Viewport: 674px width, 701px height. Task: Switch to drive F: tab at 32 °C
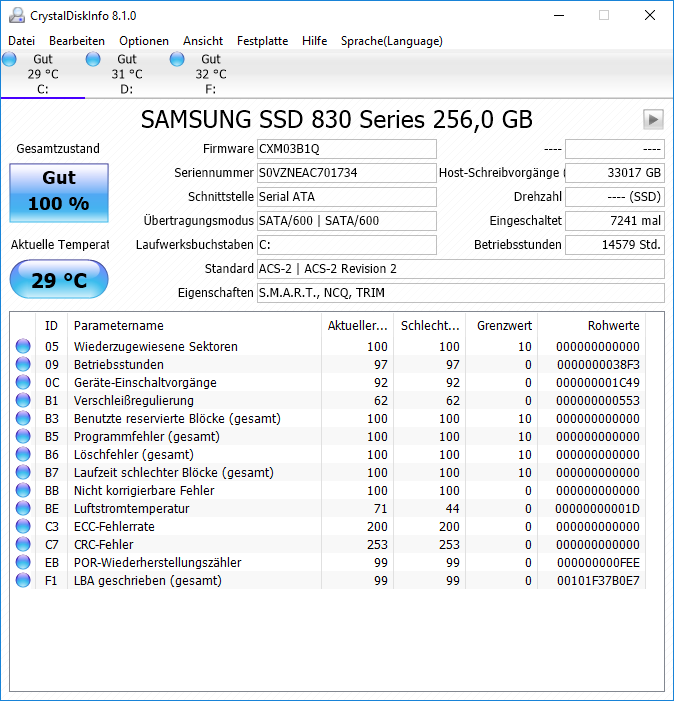tap(211, 74)
